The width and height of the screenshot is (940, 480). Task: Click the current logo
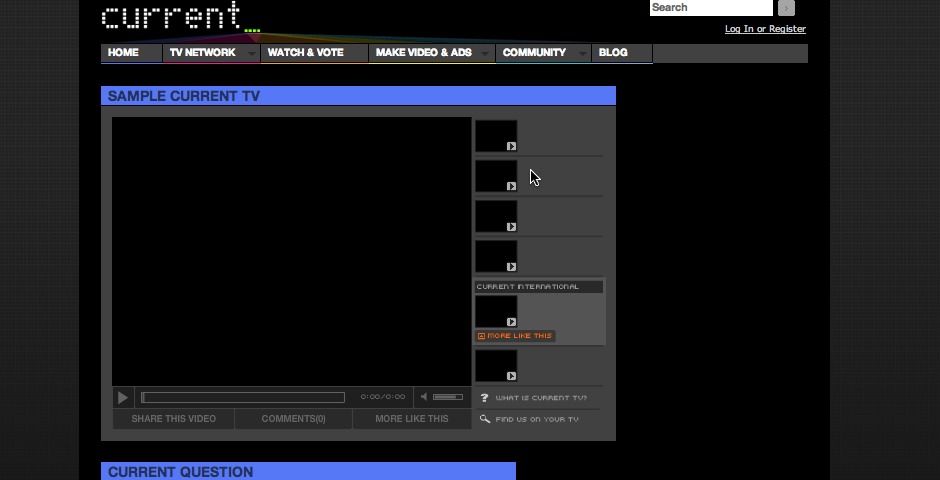[x=180, y=16]
